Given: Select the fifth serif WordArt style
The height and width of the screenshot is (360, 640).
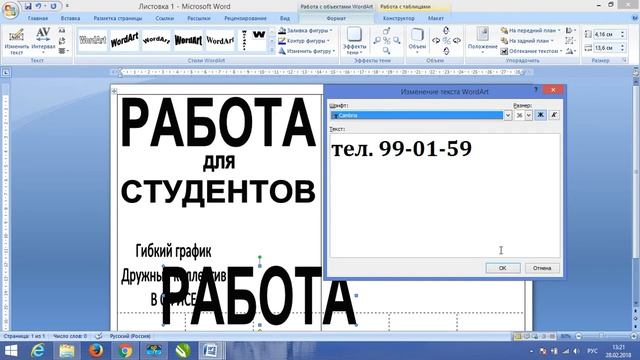Looking at the screenshot, I should click(220, 40).
